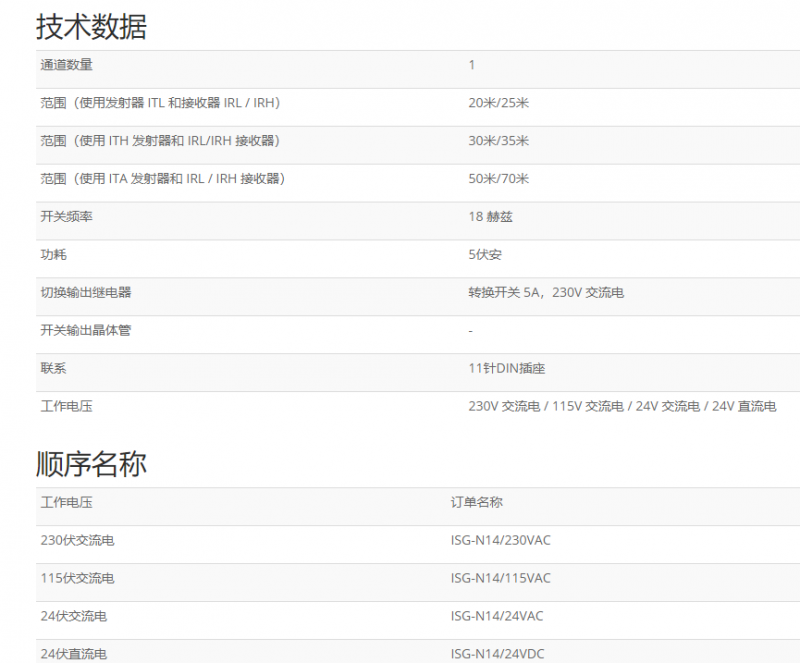Screen dimensions: 800x663
Task: Click the 18 赫兹 value
Action: (490, 217)
